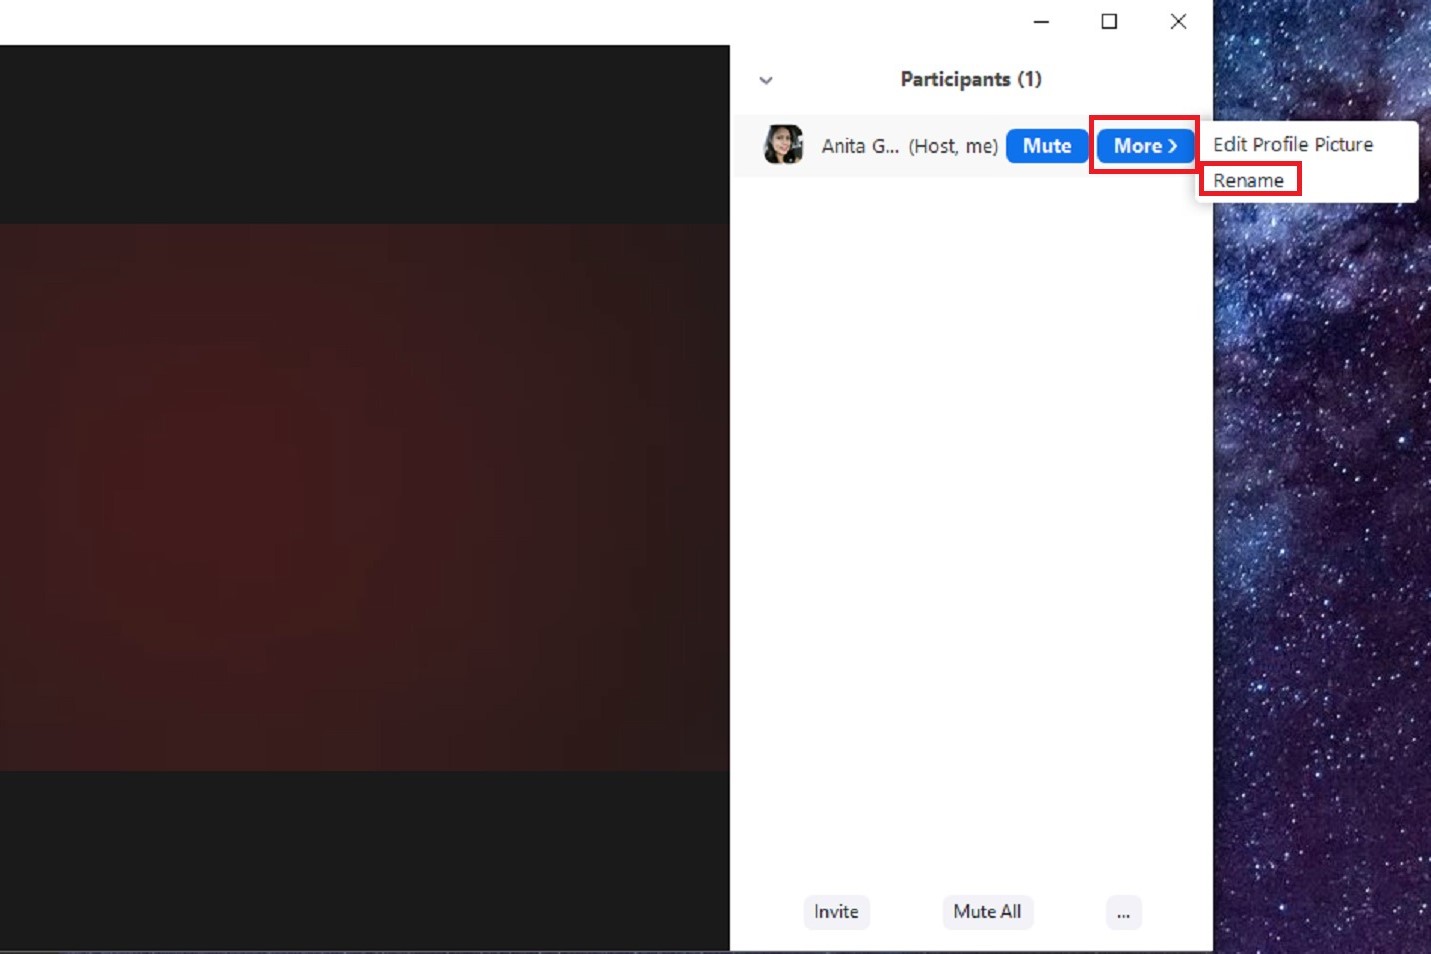Select Rename from the More menu
Image resolution: width=1431 pixels, height=954 pixels.
click(1249, 180)
